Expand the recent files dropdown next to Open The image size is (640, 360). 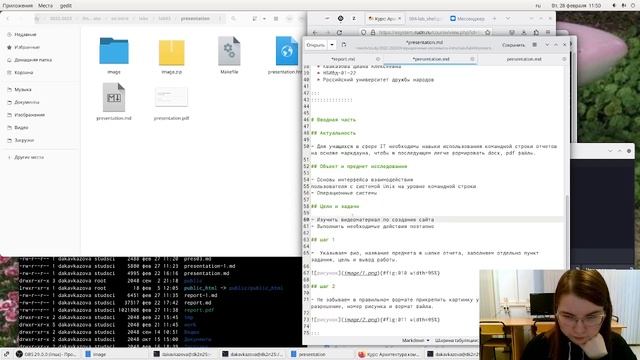tap(332, 45)
